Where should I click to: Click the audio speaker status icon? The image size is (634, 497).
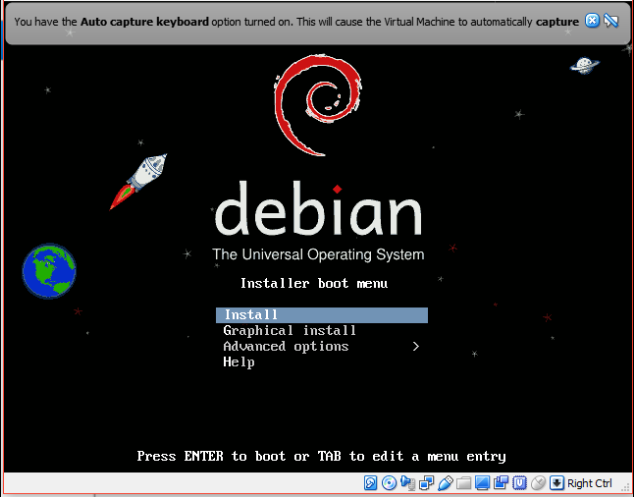point(408,483)
